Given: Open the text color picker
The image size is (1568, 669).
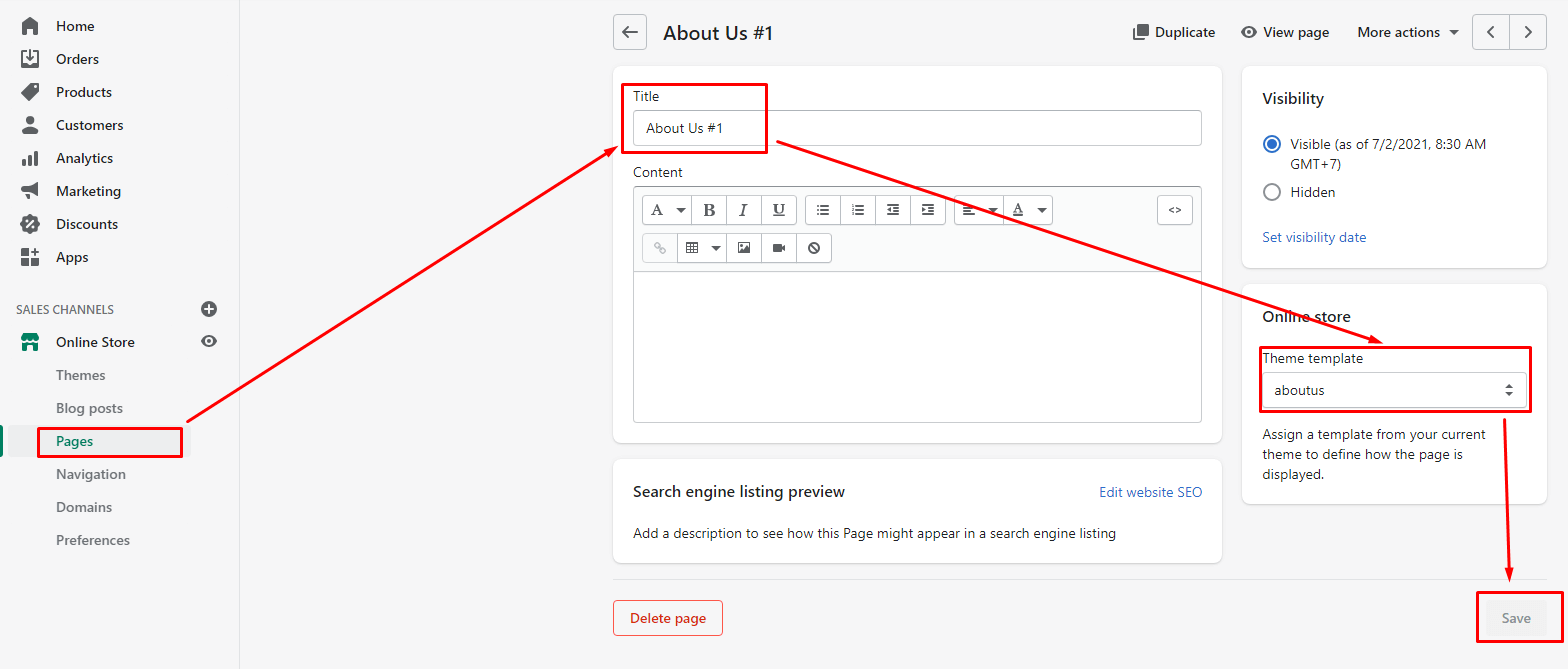Looking at the screenshot, I should point(1028,210).
